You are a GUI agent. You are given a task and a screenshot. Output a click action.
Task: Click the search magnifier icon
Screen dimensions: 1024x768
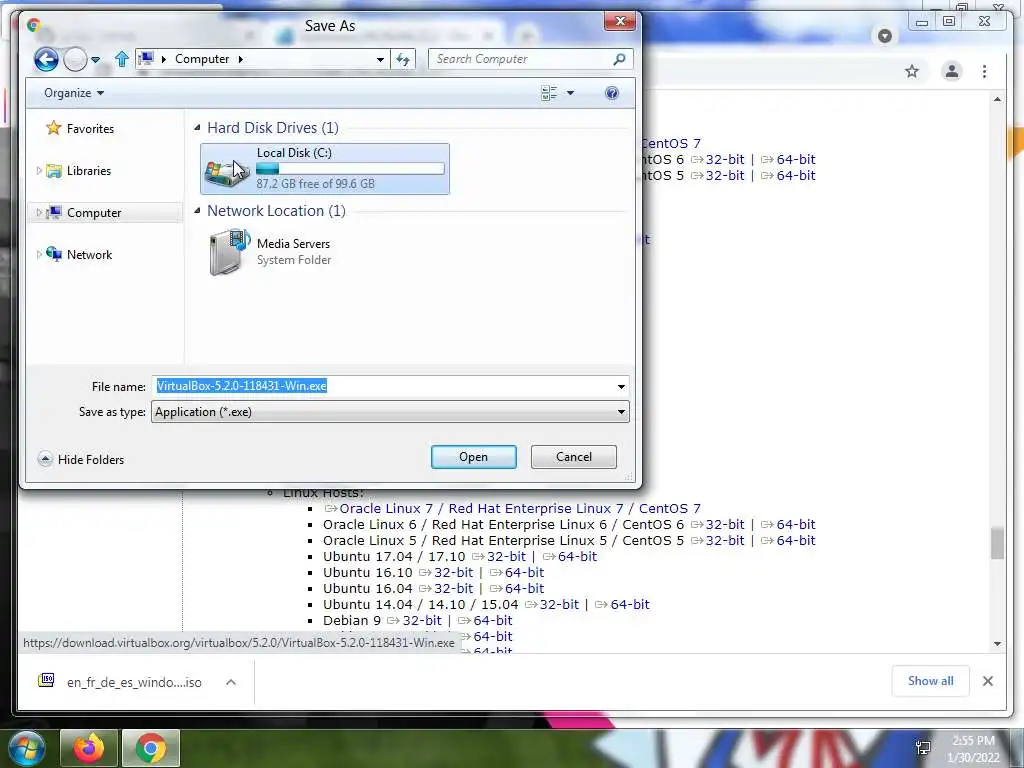pyautogui.click(x=619, y=59)
